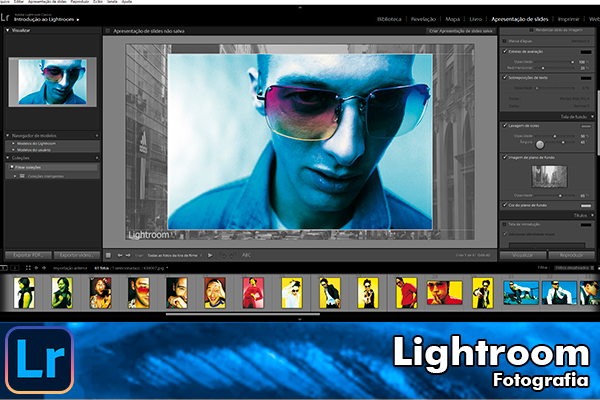Collapse the Coleções panel
The width and height of the screenshot is (600, 400).
coord(7,158)
